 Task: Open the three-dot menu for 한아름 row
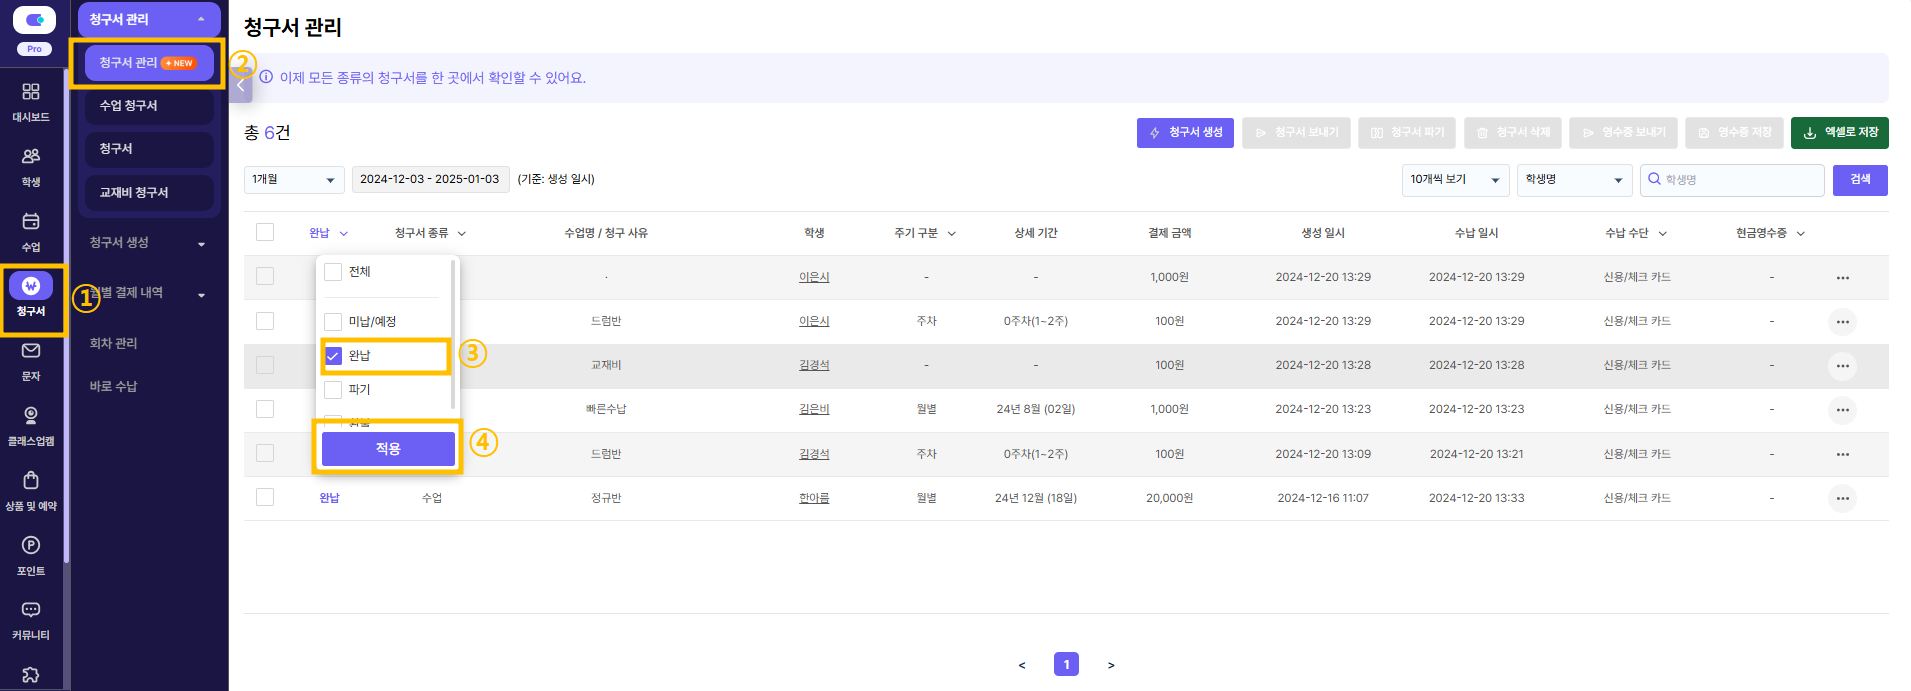[1842, 498]
